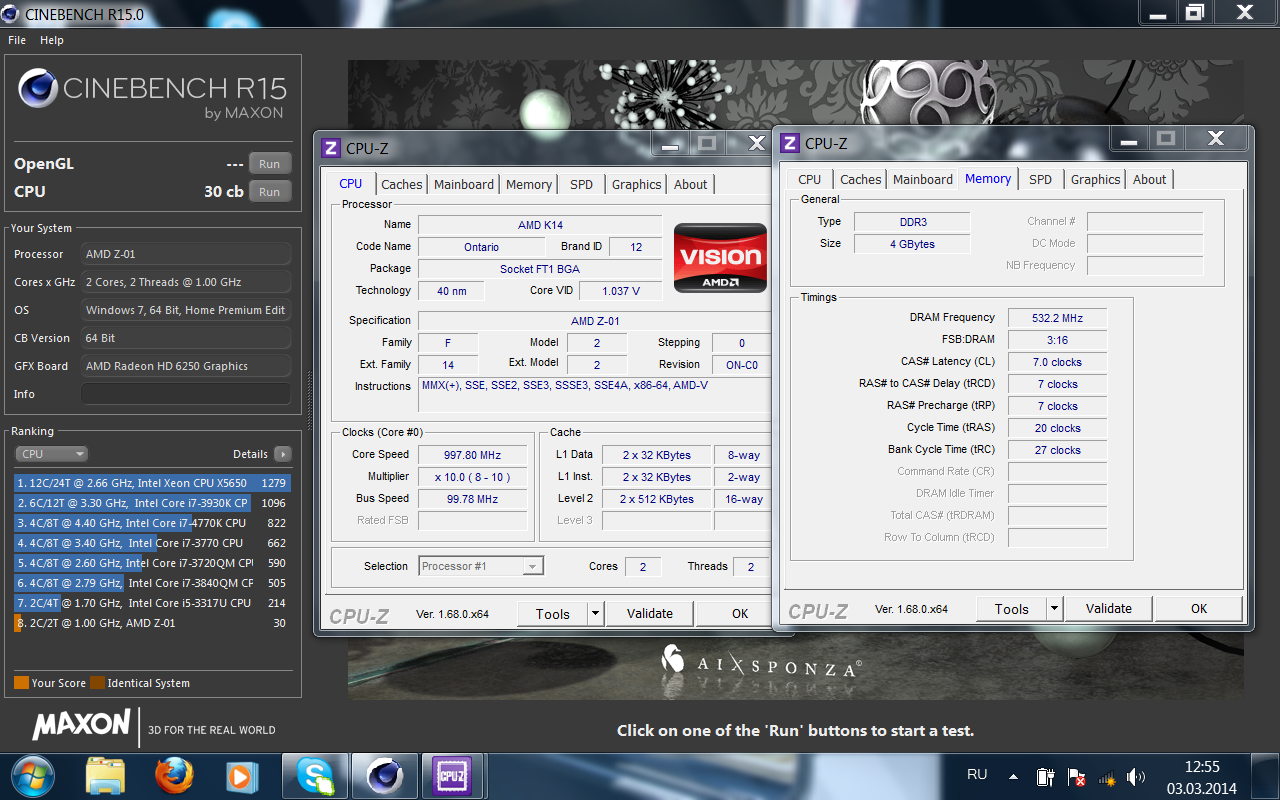Open media player taskbar icon
This screenshot has width=1280, height=800.
click(241, 776)
